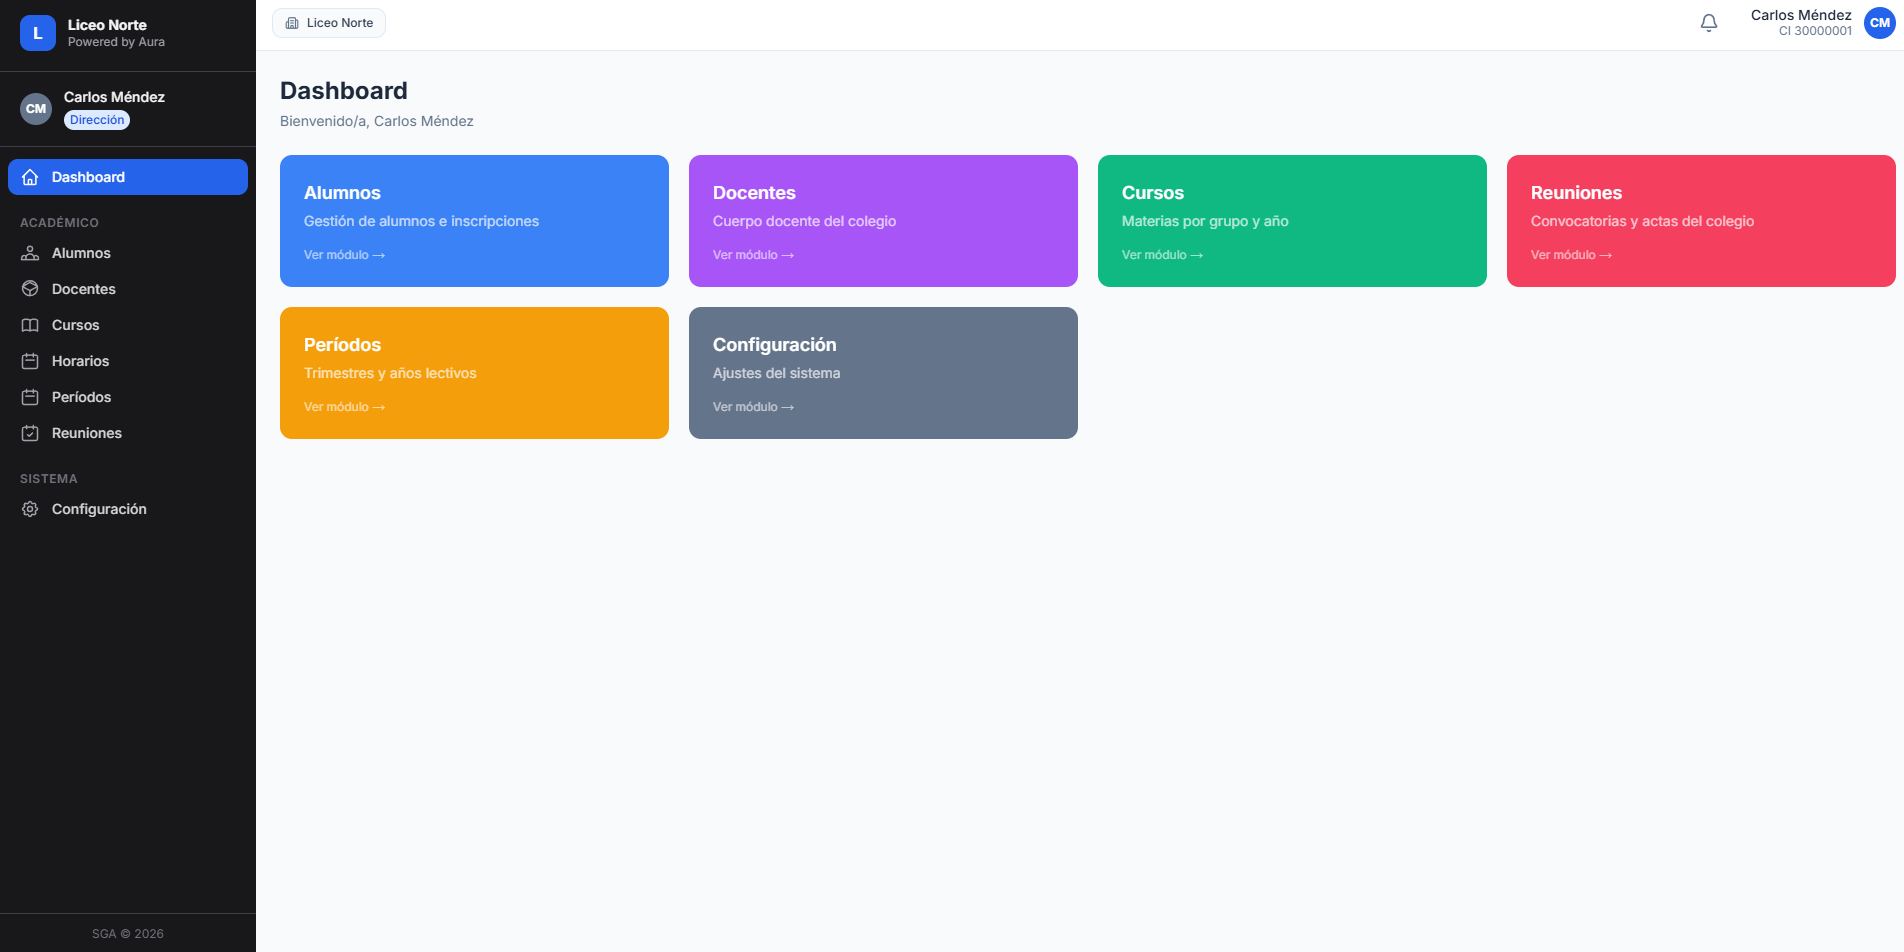Click Carlos Méndez name in top bar
The image size is (1904, 952).
1801,15
